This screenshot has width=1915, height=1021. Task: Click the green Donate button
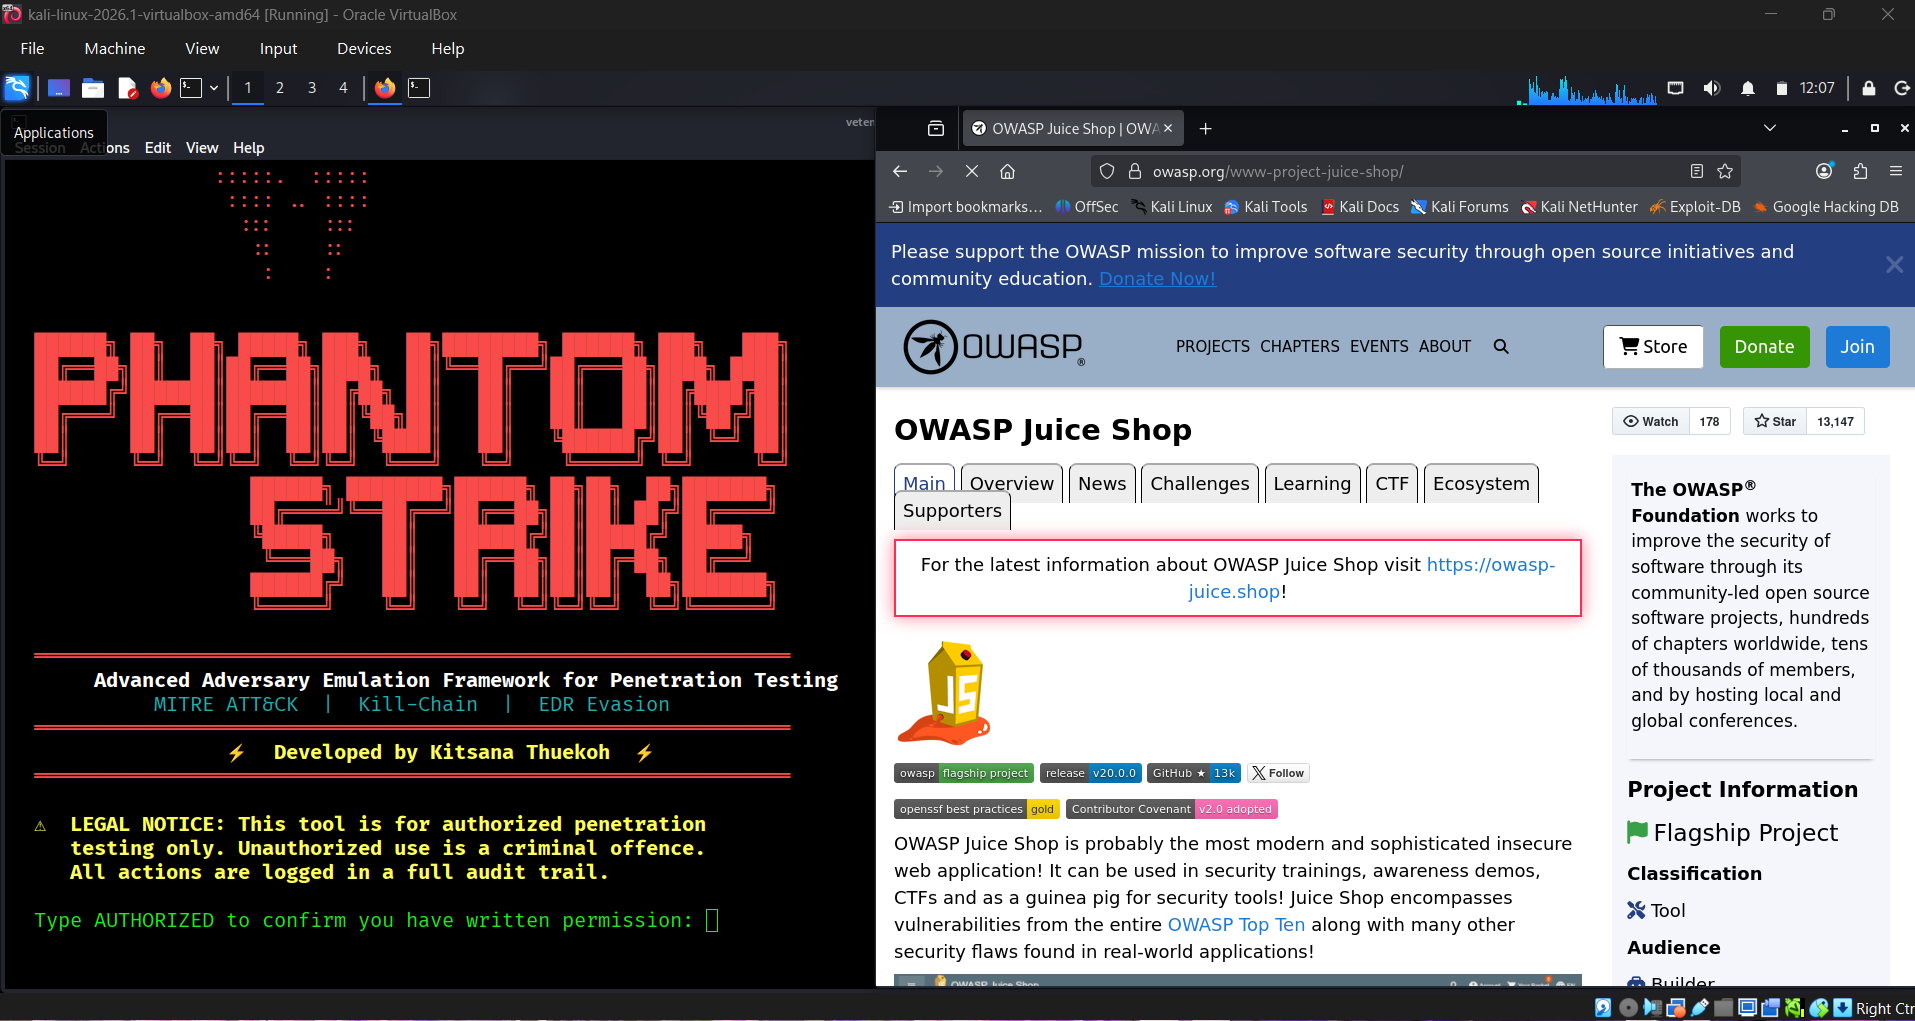tap(1764, 347)
